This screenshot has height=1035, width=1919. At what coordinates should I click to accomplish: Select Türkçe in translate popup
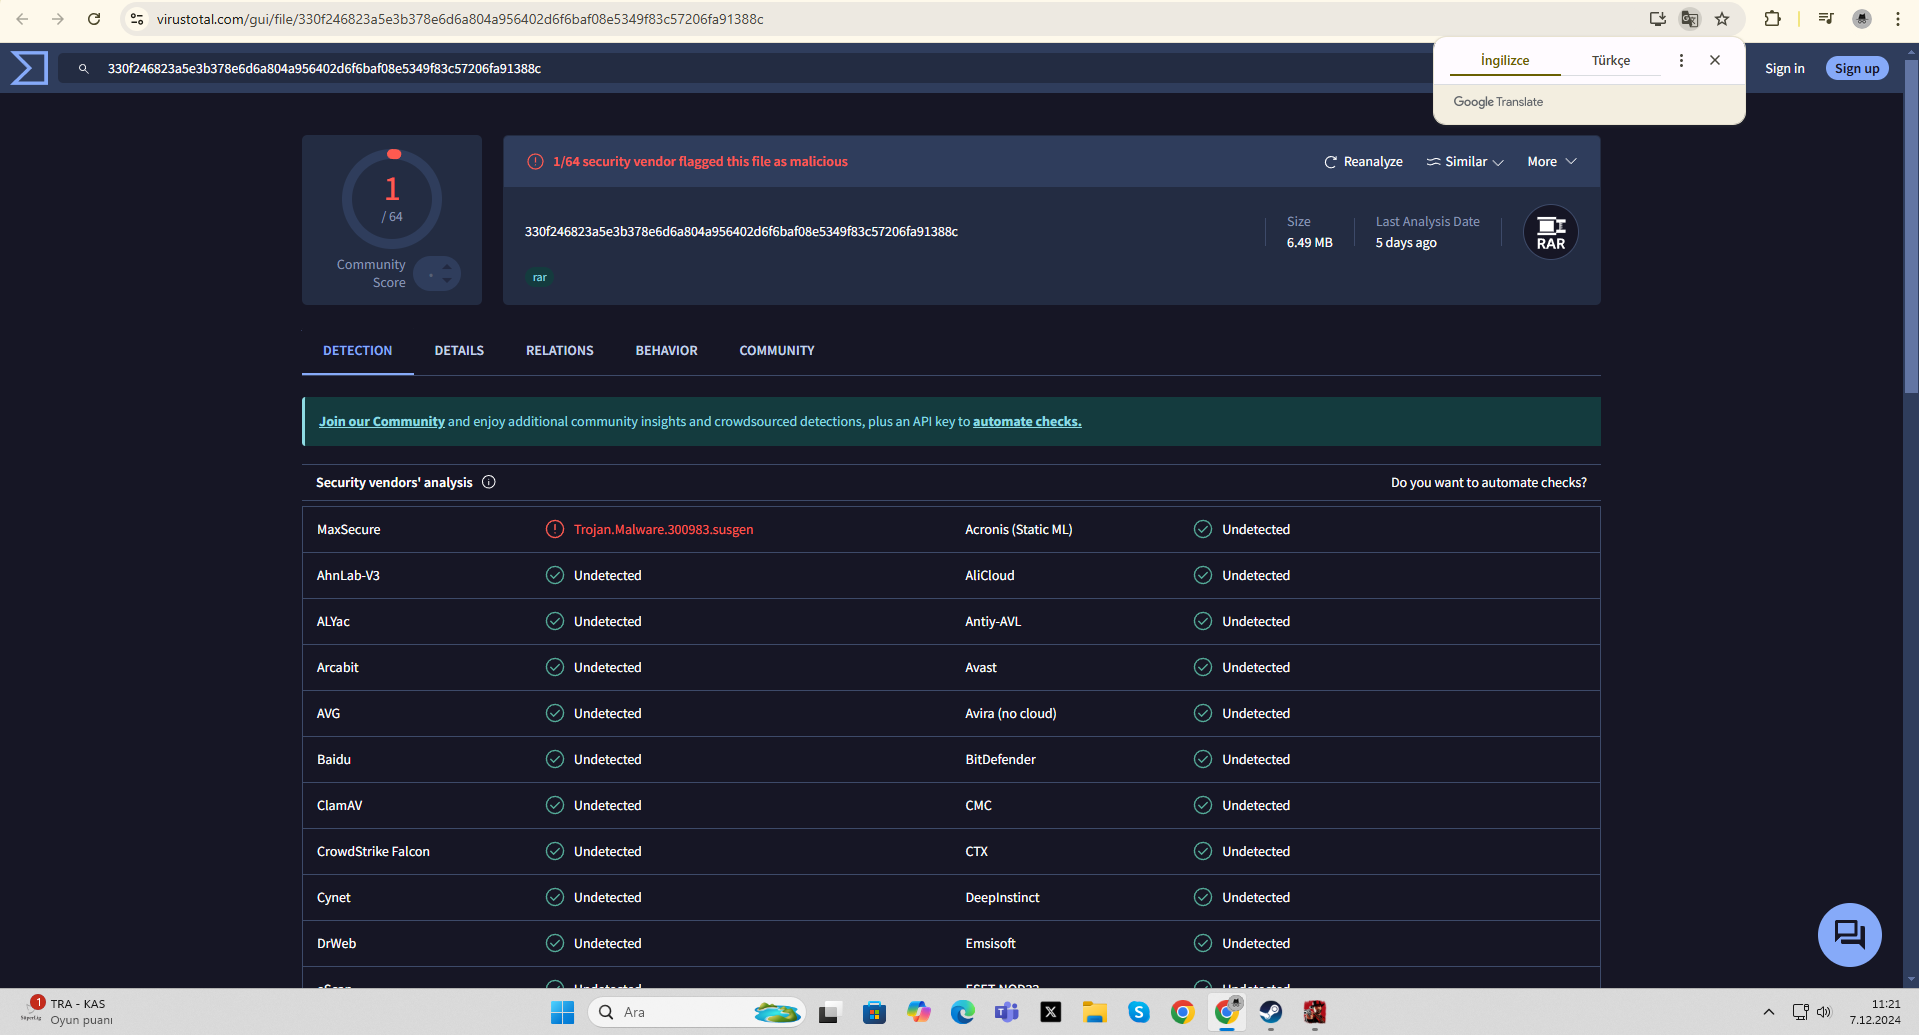[x=1611, y=60]
